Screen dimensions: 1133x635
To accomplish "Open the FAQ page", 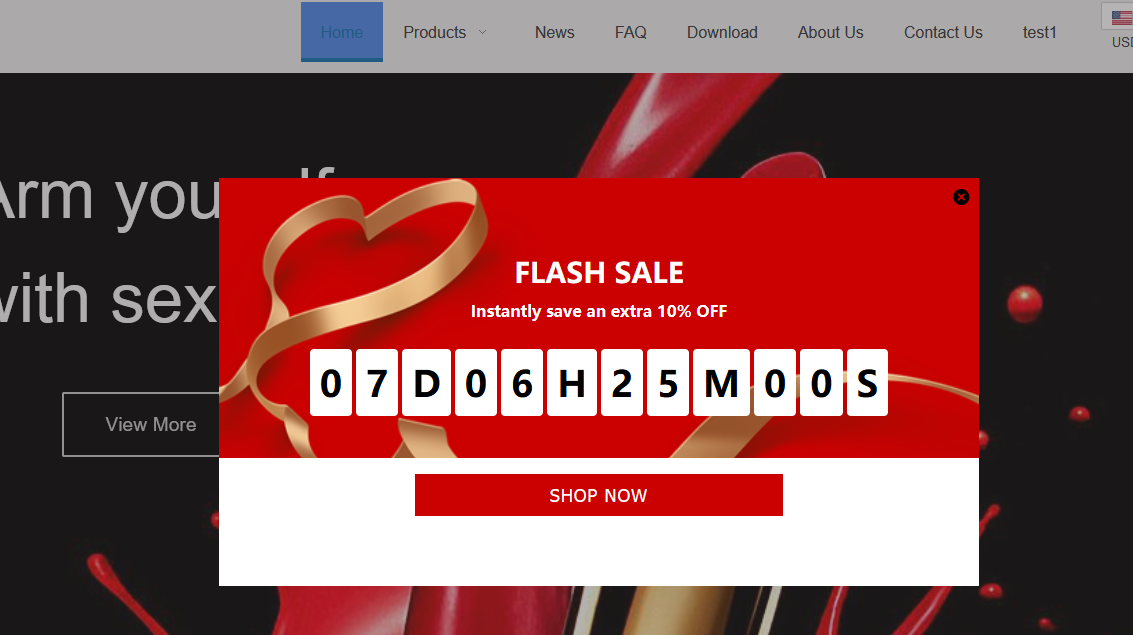I will pos(630,33).
